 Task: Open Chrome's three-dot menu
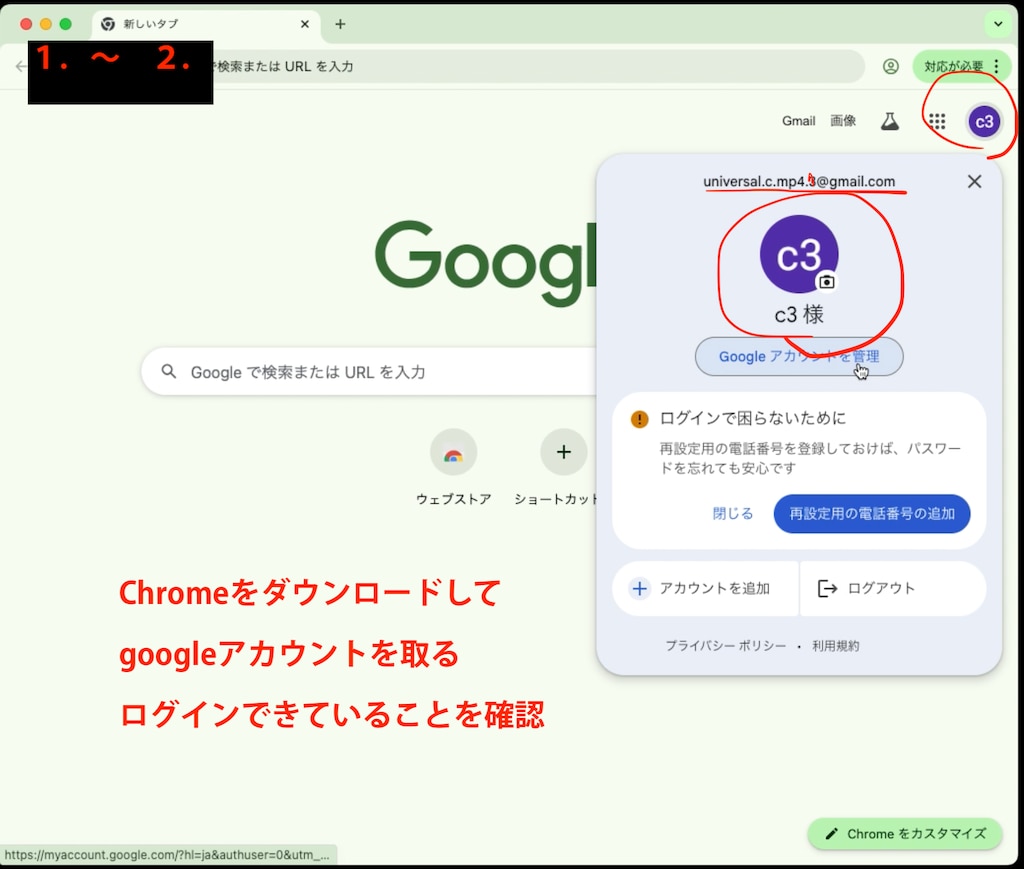click(x=997, y=66)
